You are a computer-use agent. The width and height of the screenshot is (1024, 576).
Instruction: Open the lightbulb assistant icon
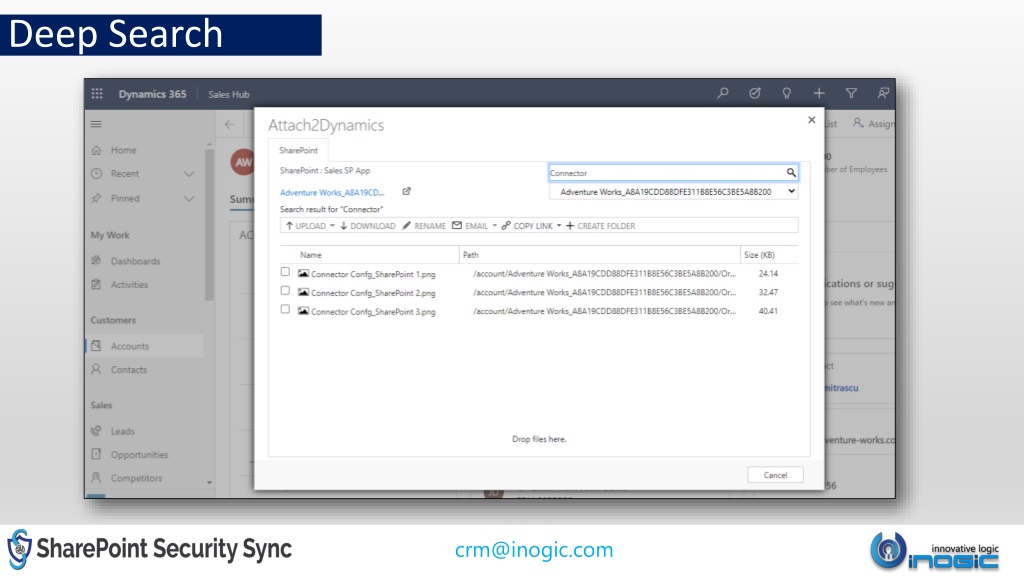coord(786,93)
